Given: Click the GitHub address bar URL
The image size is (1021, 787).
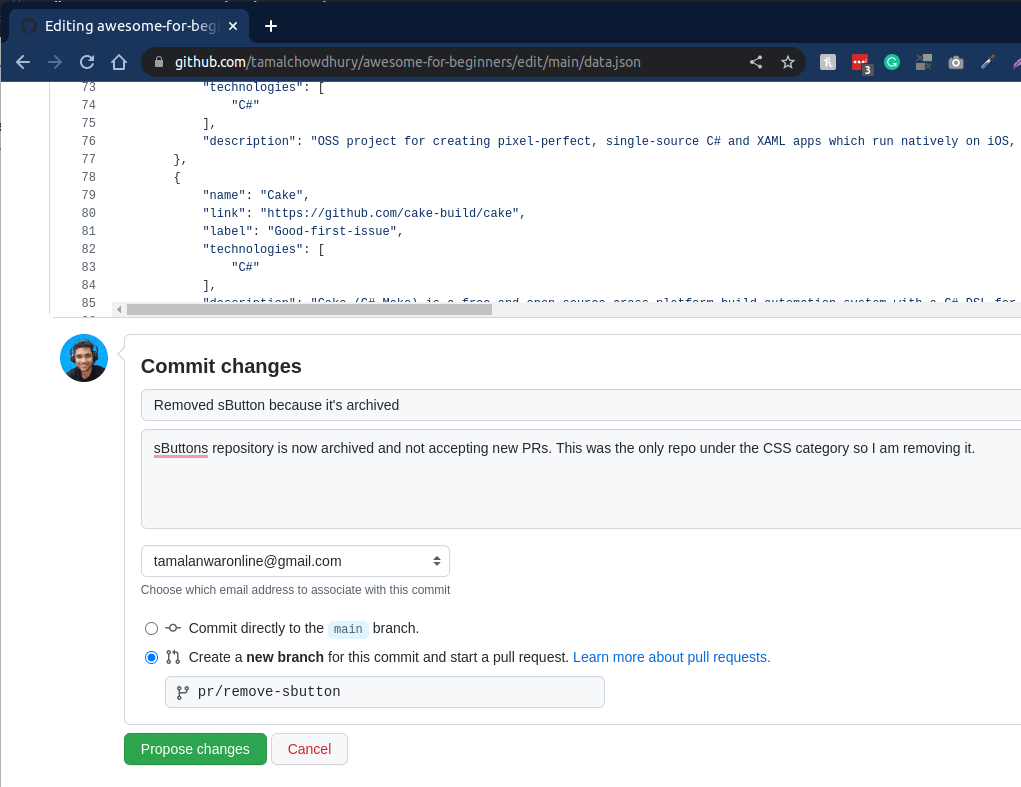Looking at the screenshot, I should click(x=408, y=62).
